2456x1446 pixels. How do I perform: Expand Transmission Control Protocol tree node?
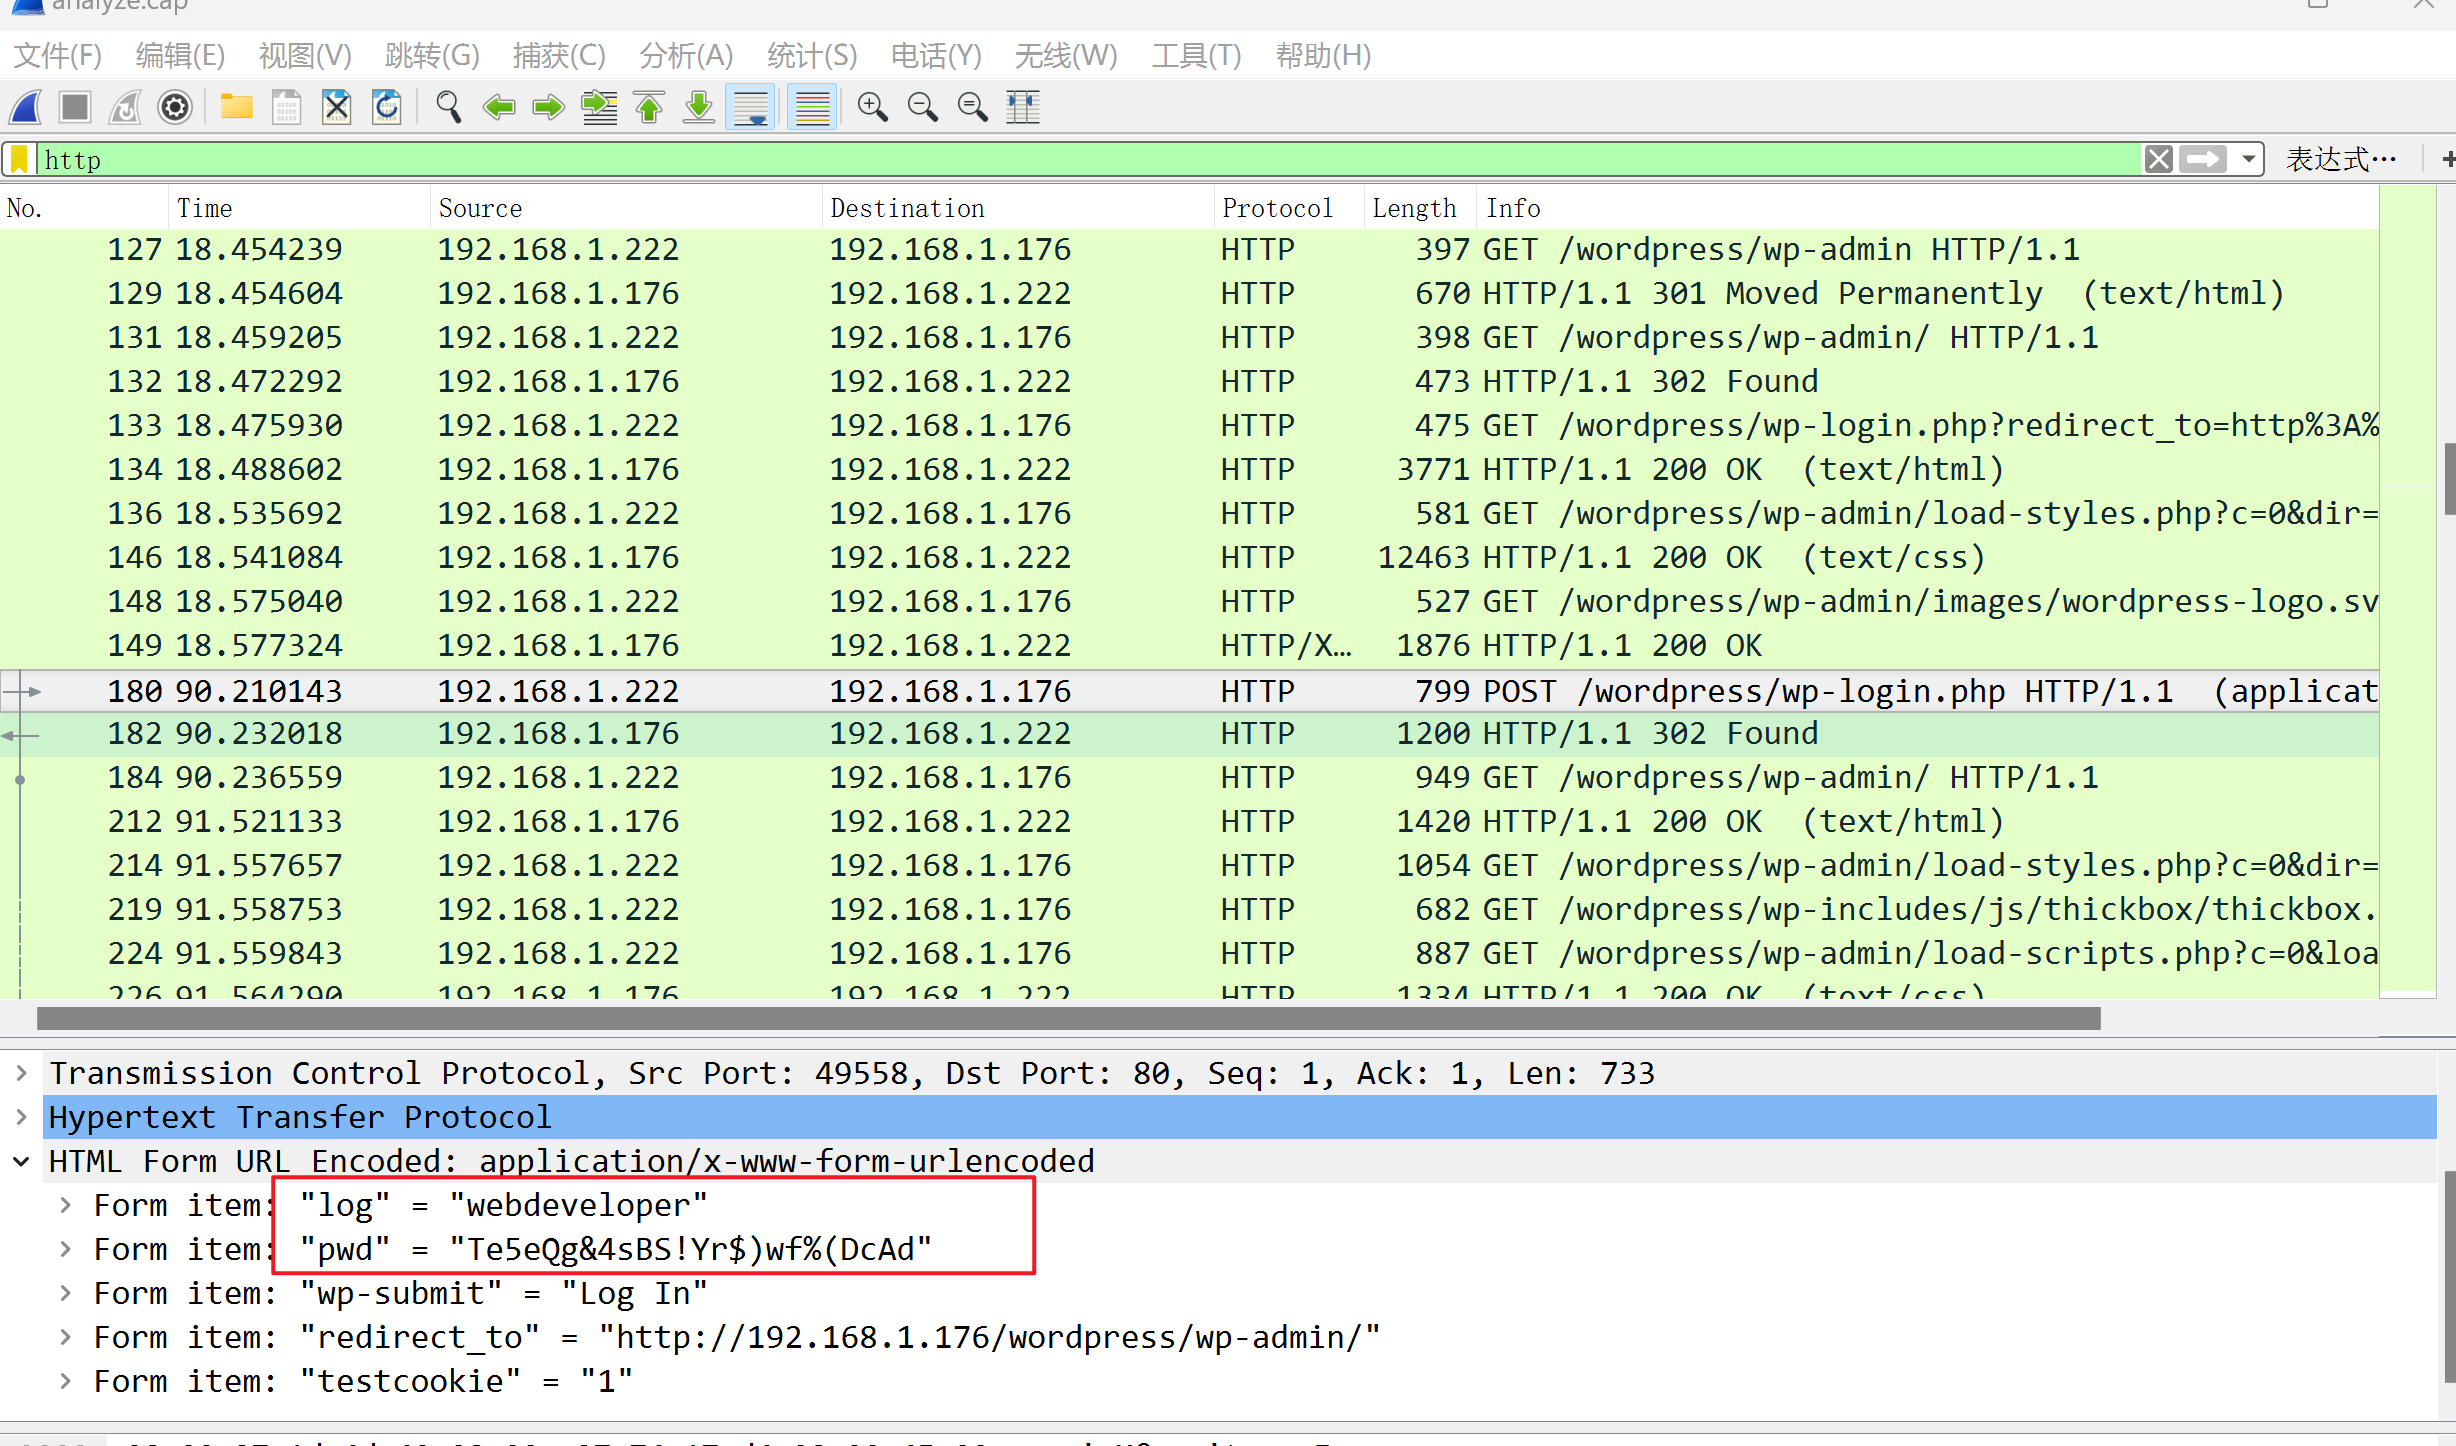[x=21, y=1073]
